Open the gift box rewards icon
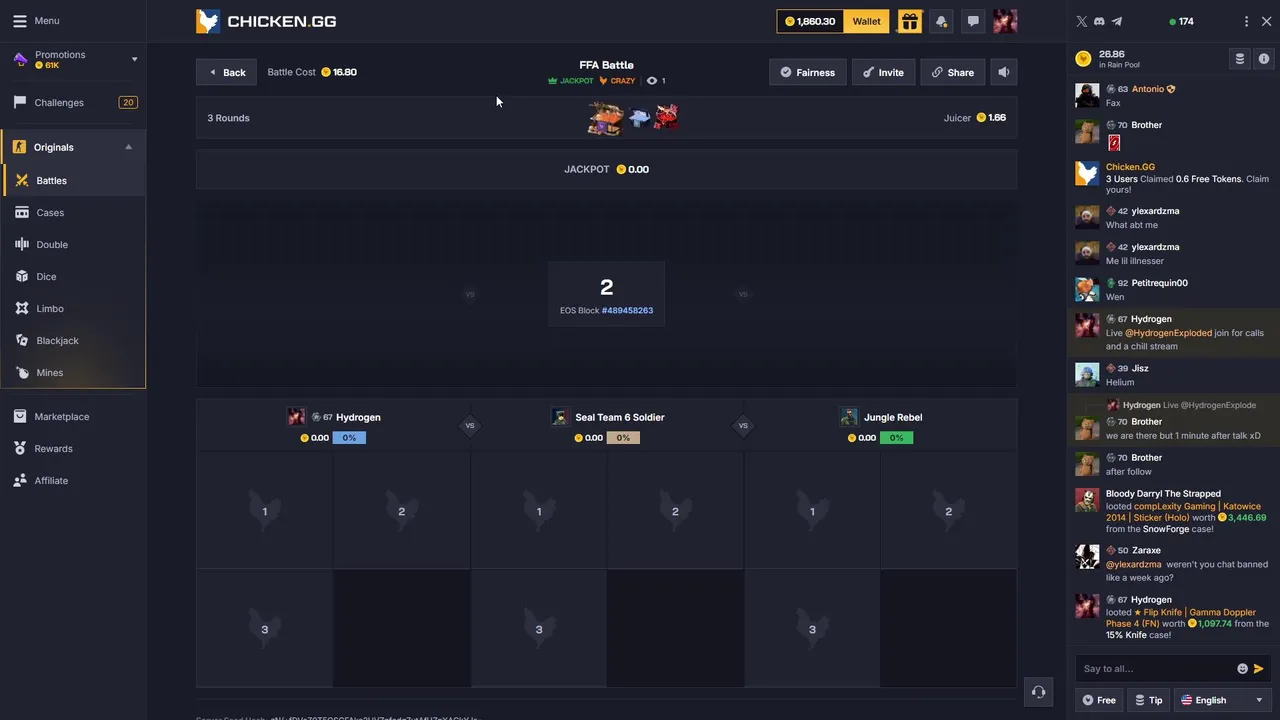1280x720 pixels. click(909, 21)
